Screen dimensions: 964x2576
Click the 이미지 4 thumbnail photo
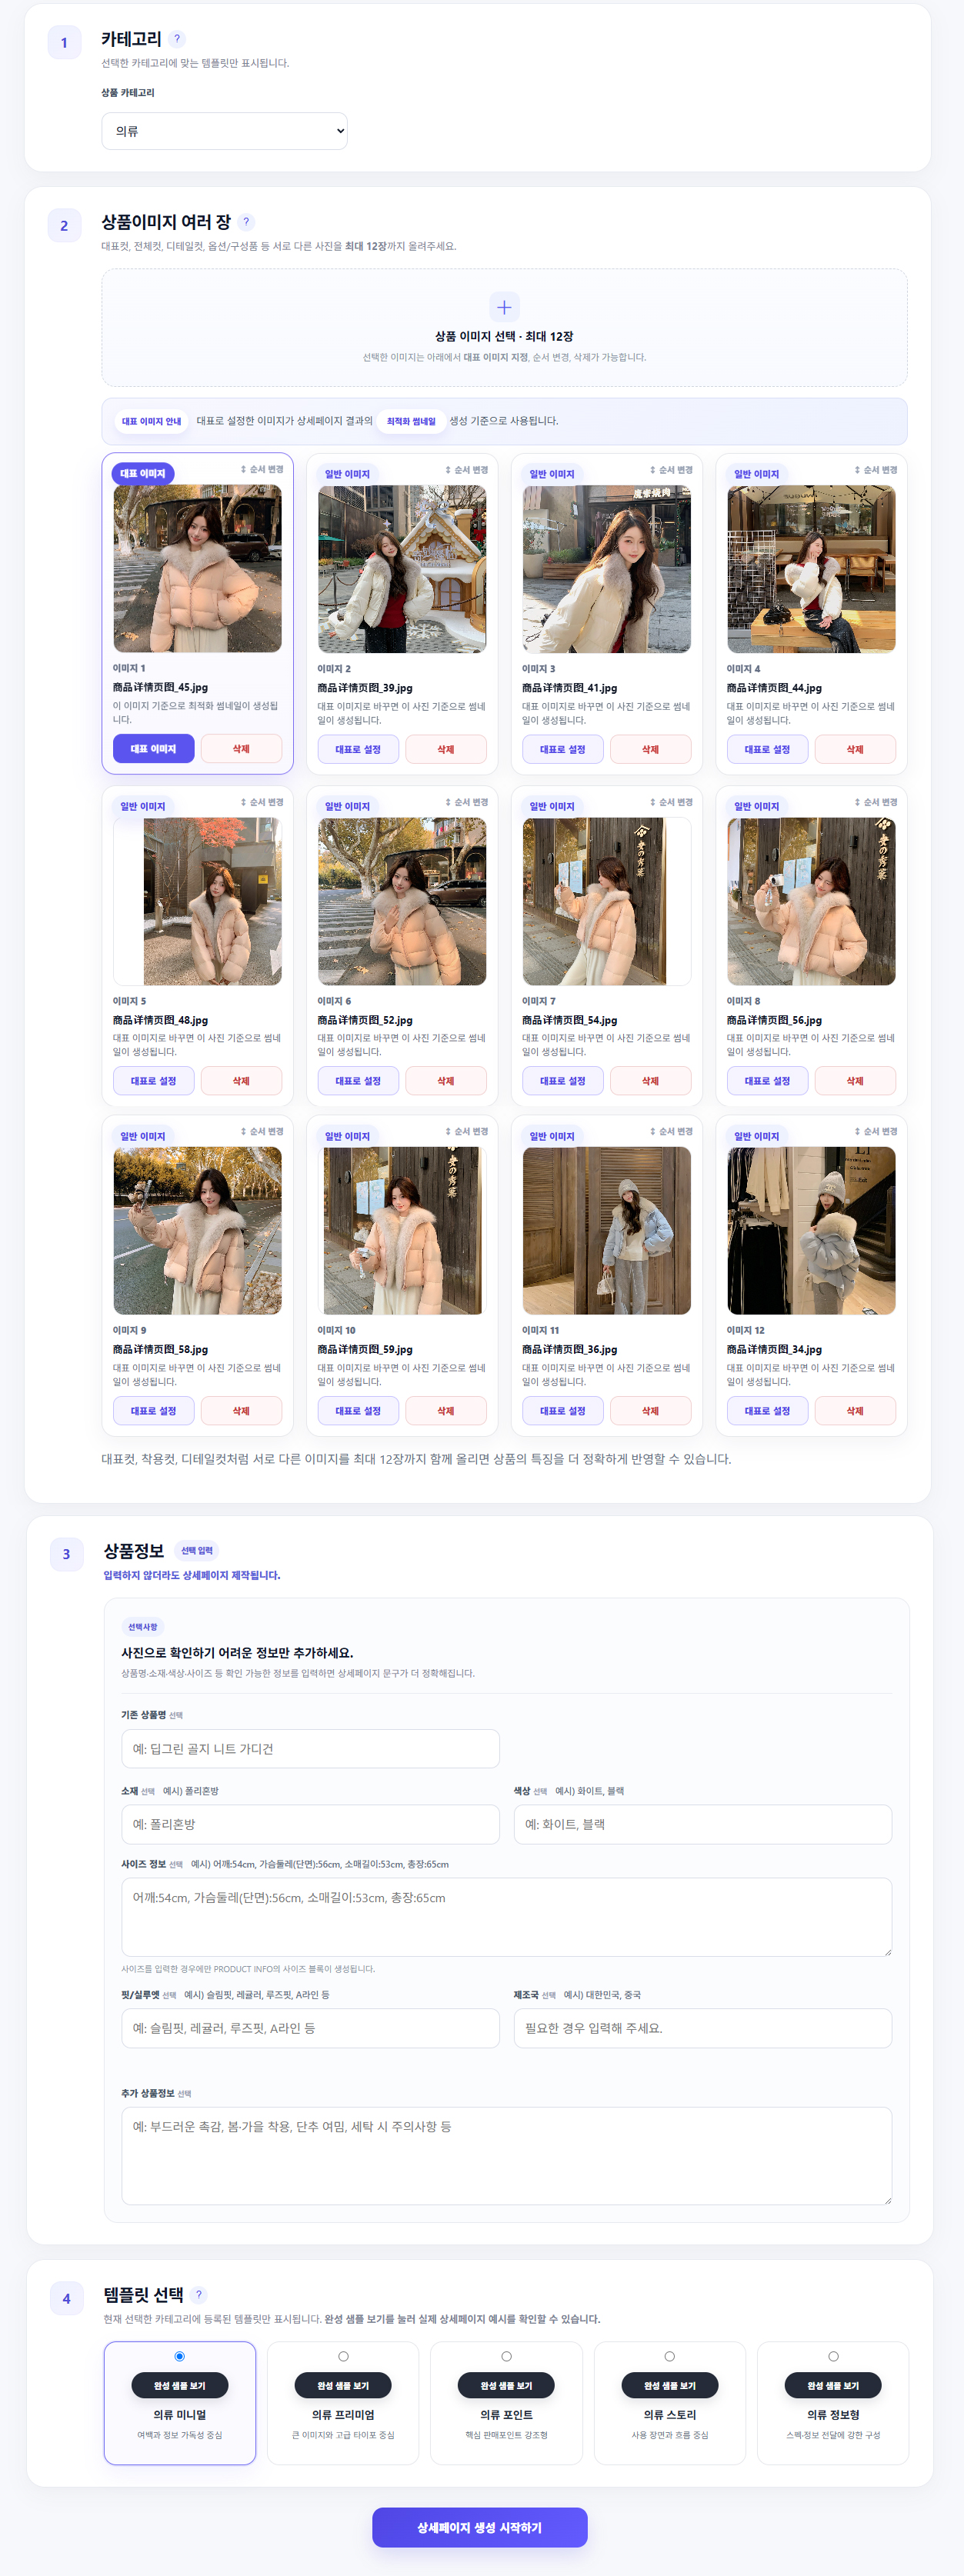click(811, 569)
